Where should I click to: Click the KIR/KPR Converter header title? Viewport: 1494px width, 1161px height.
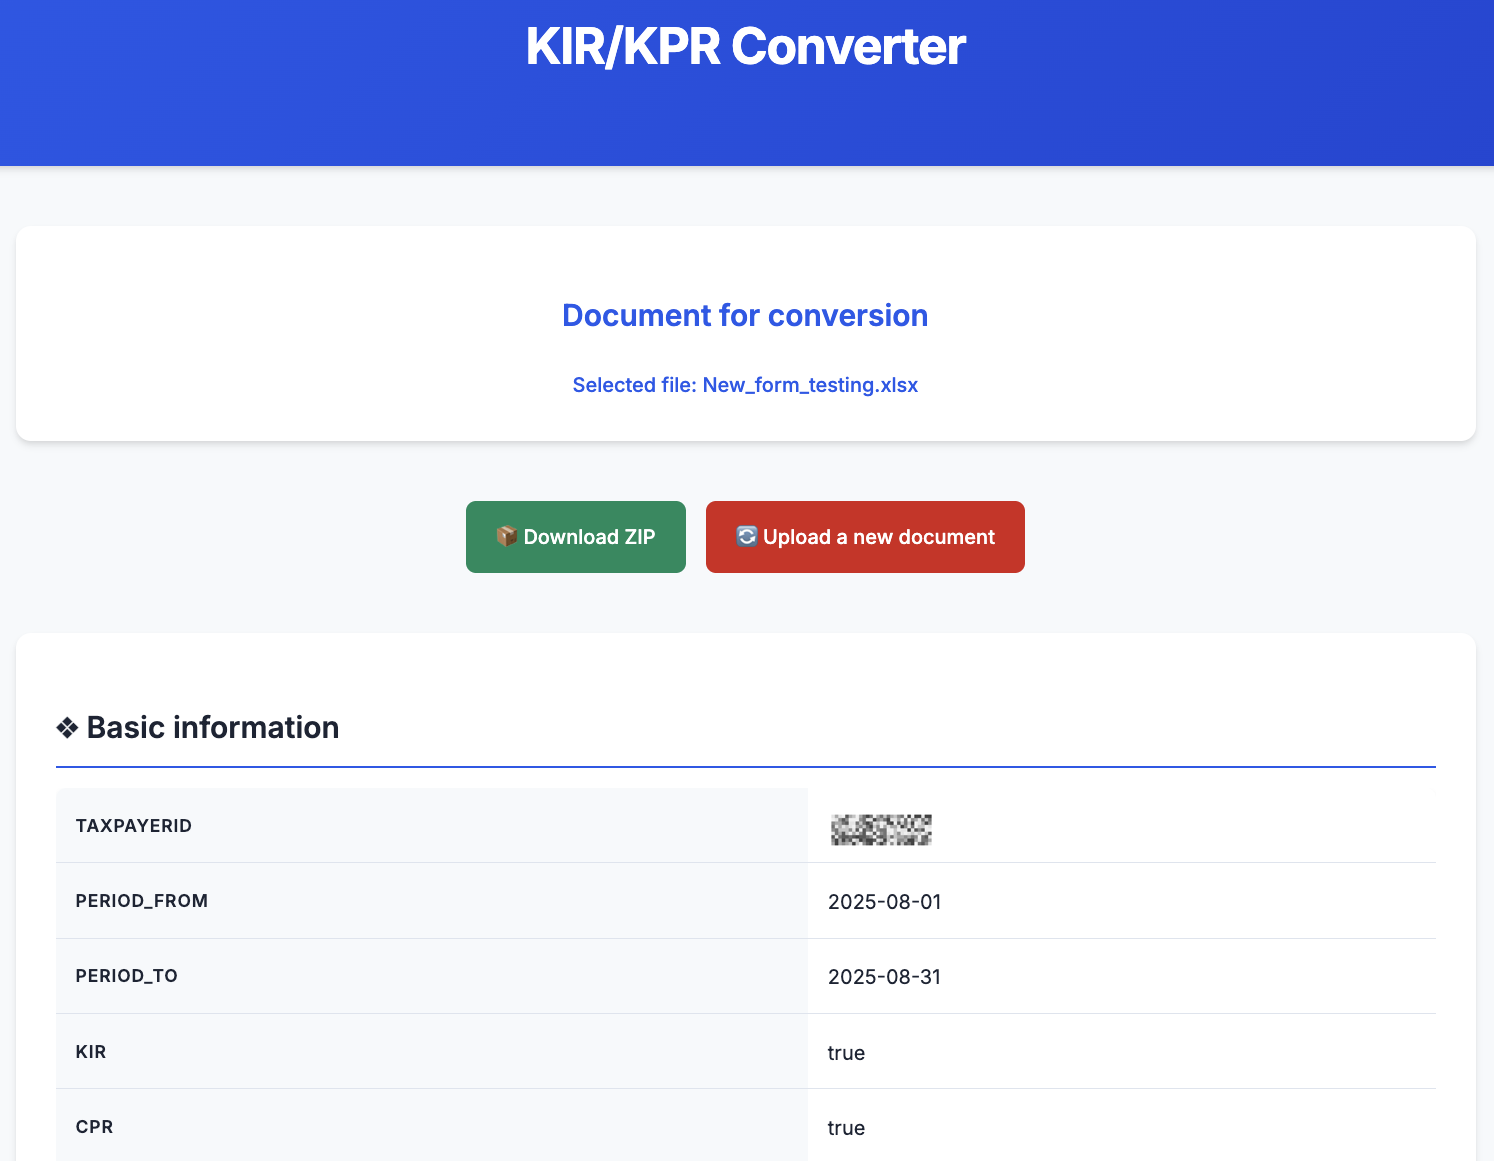point(746,46)
